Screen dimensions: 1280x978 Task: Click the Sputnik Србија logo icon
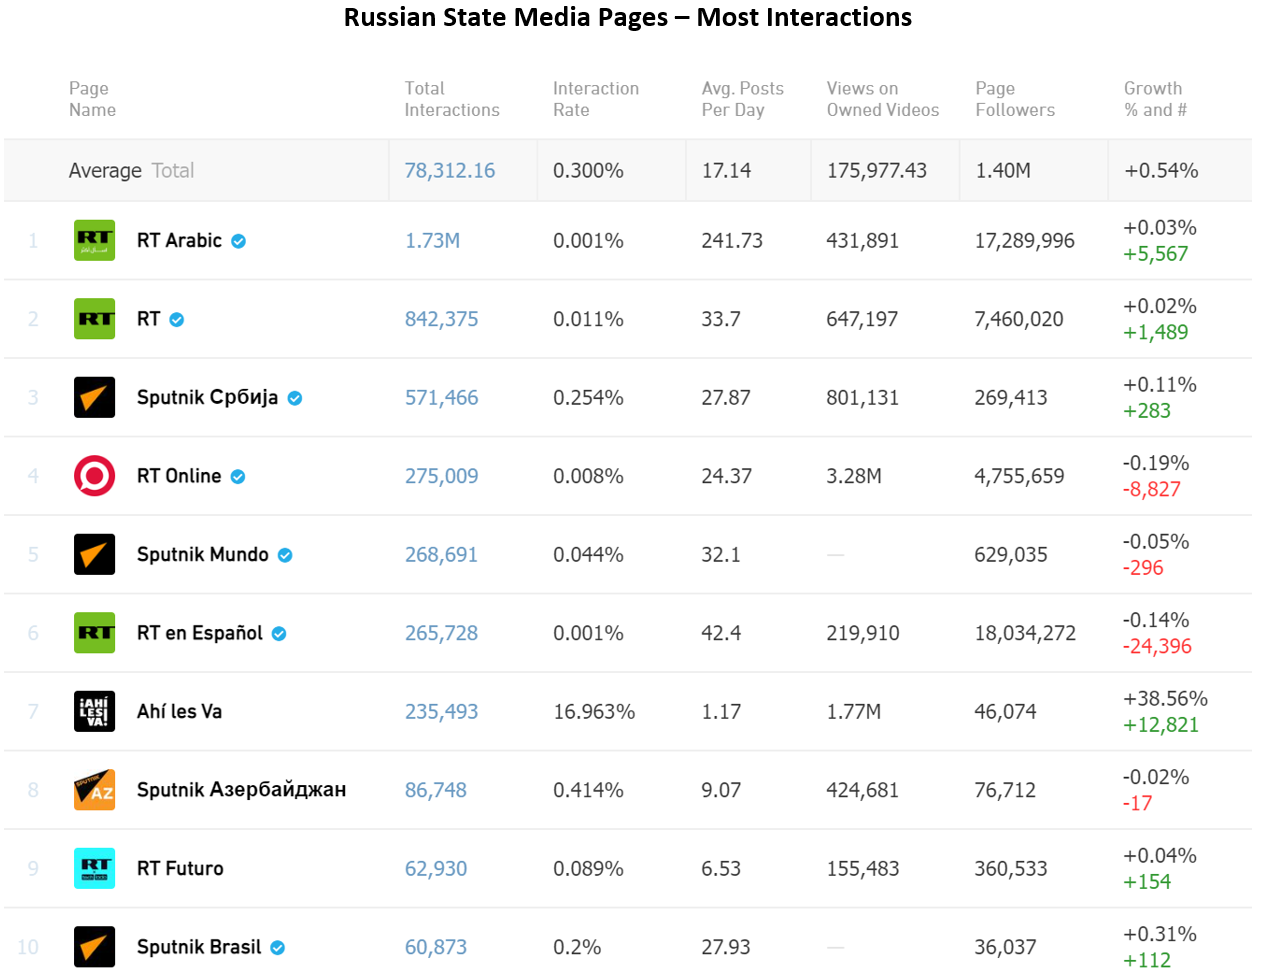pyautogui.click(x=94, y=397)
